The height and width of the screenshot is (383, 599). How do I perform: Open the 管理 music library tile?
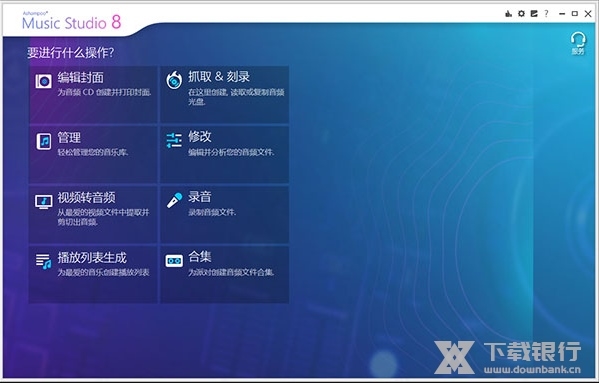pyautogui.click(x=93, y=154)
